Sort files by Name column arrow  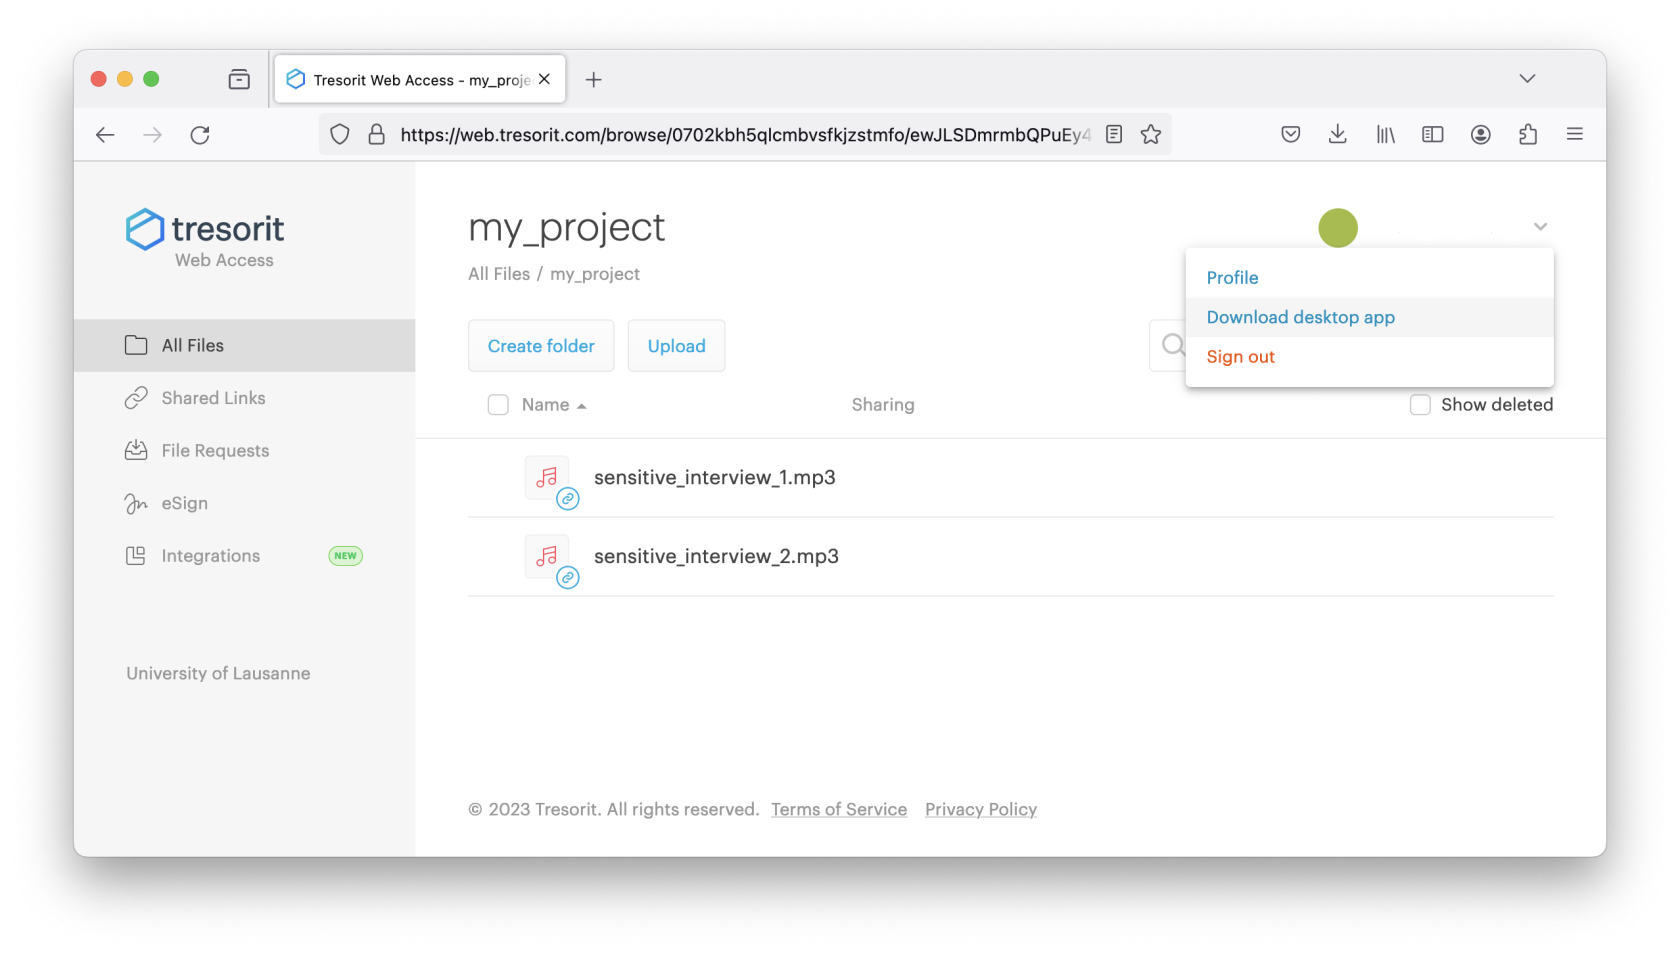point(581,406)
